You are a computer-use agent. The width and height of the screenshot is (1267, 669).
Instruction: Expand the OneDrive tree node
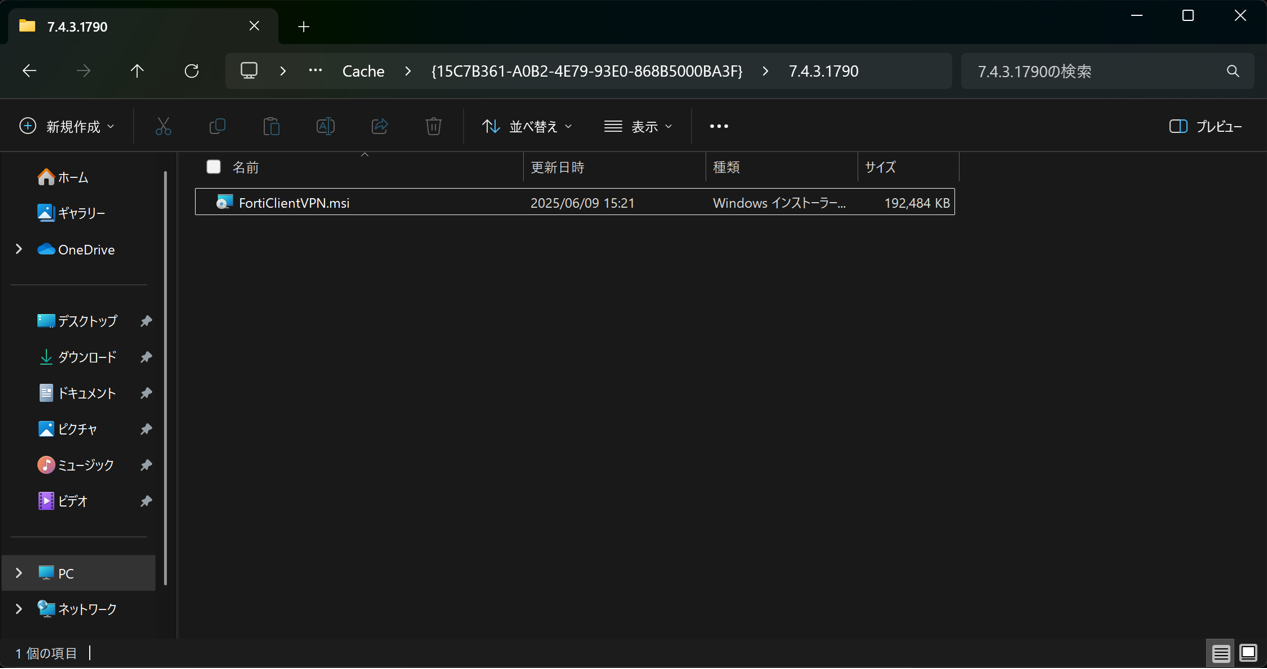tap(19, 249)
